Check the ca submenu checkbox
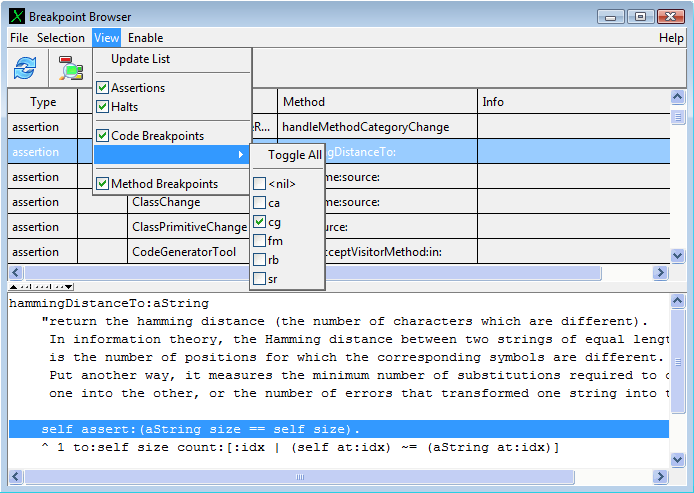The height and width of the screenshot is (493, 694). (x=260, y=203)
